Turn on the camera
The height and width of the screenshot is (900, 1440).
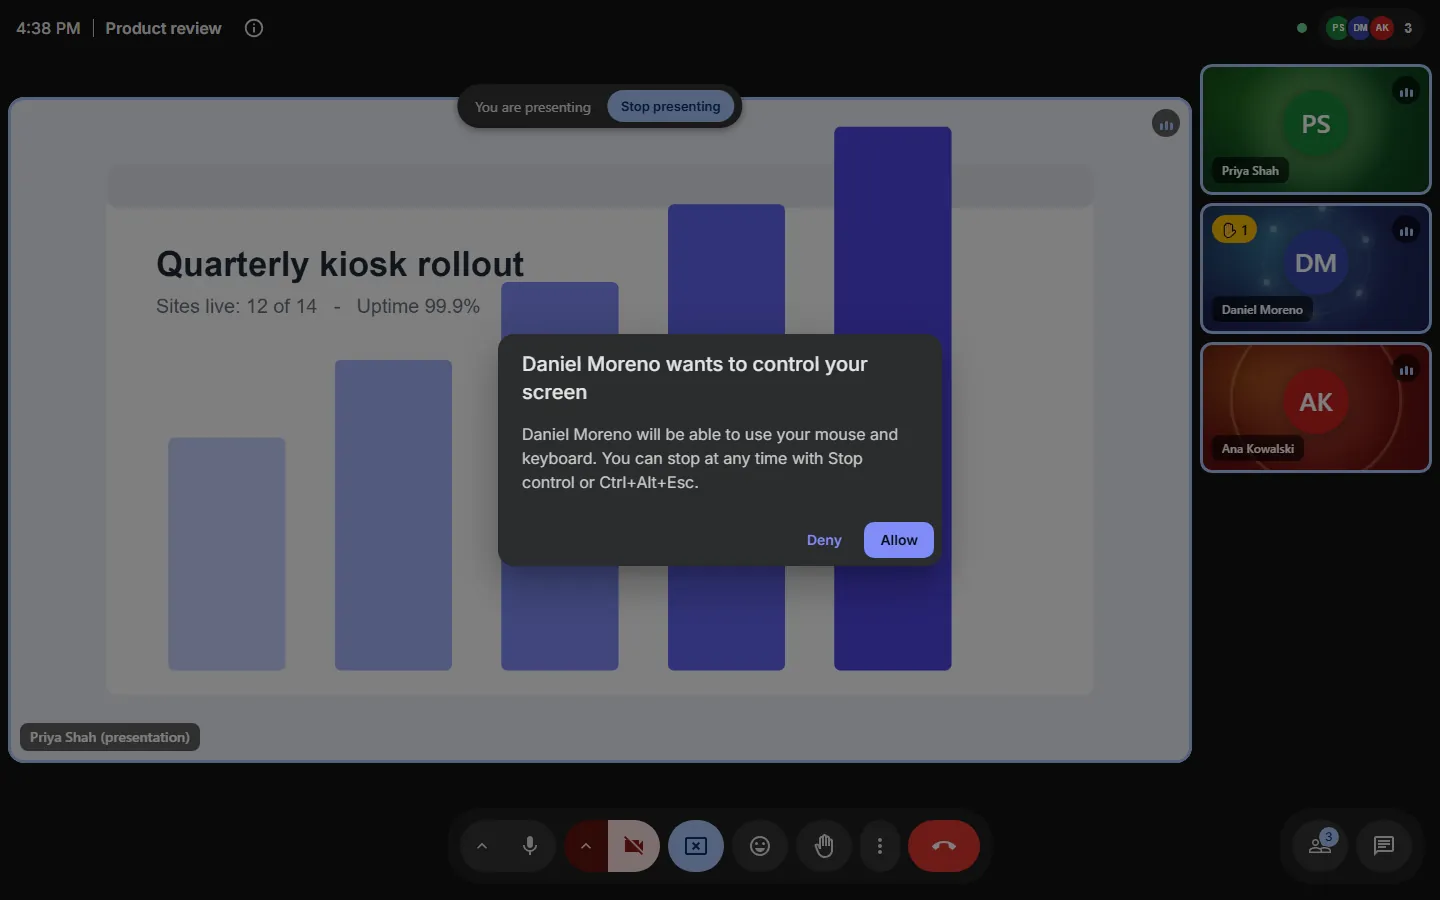pos(634,846)
